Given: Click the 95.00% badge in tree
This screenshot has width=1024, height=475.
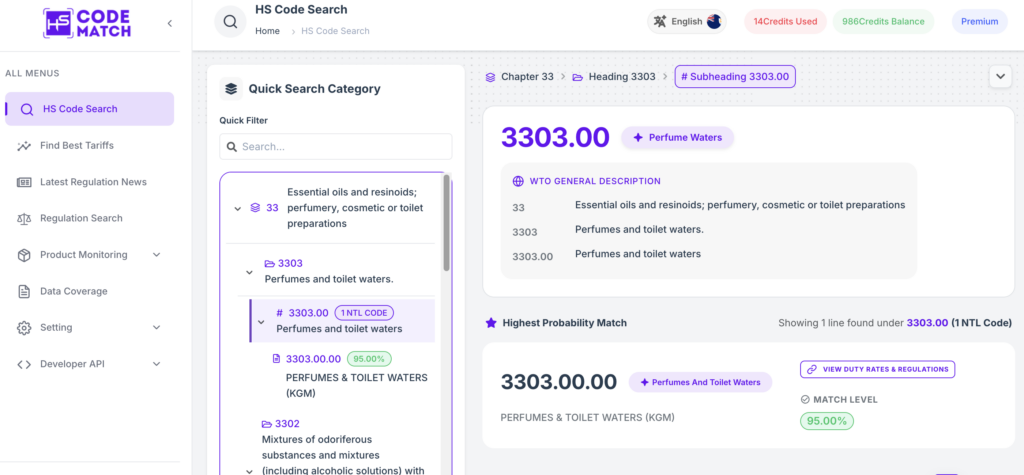Looking at the screenshot, I should tap(369, 359).
